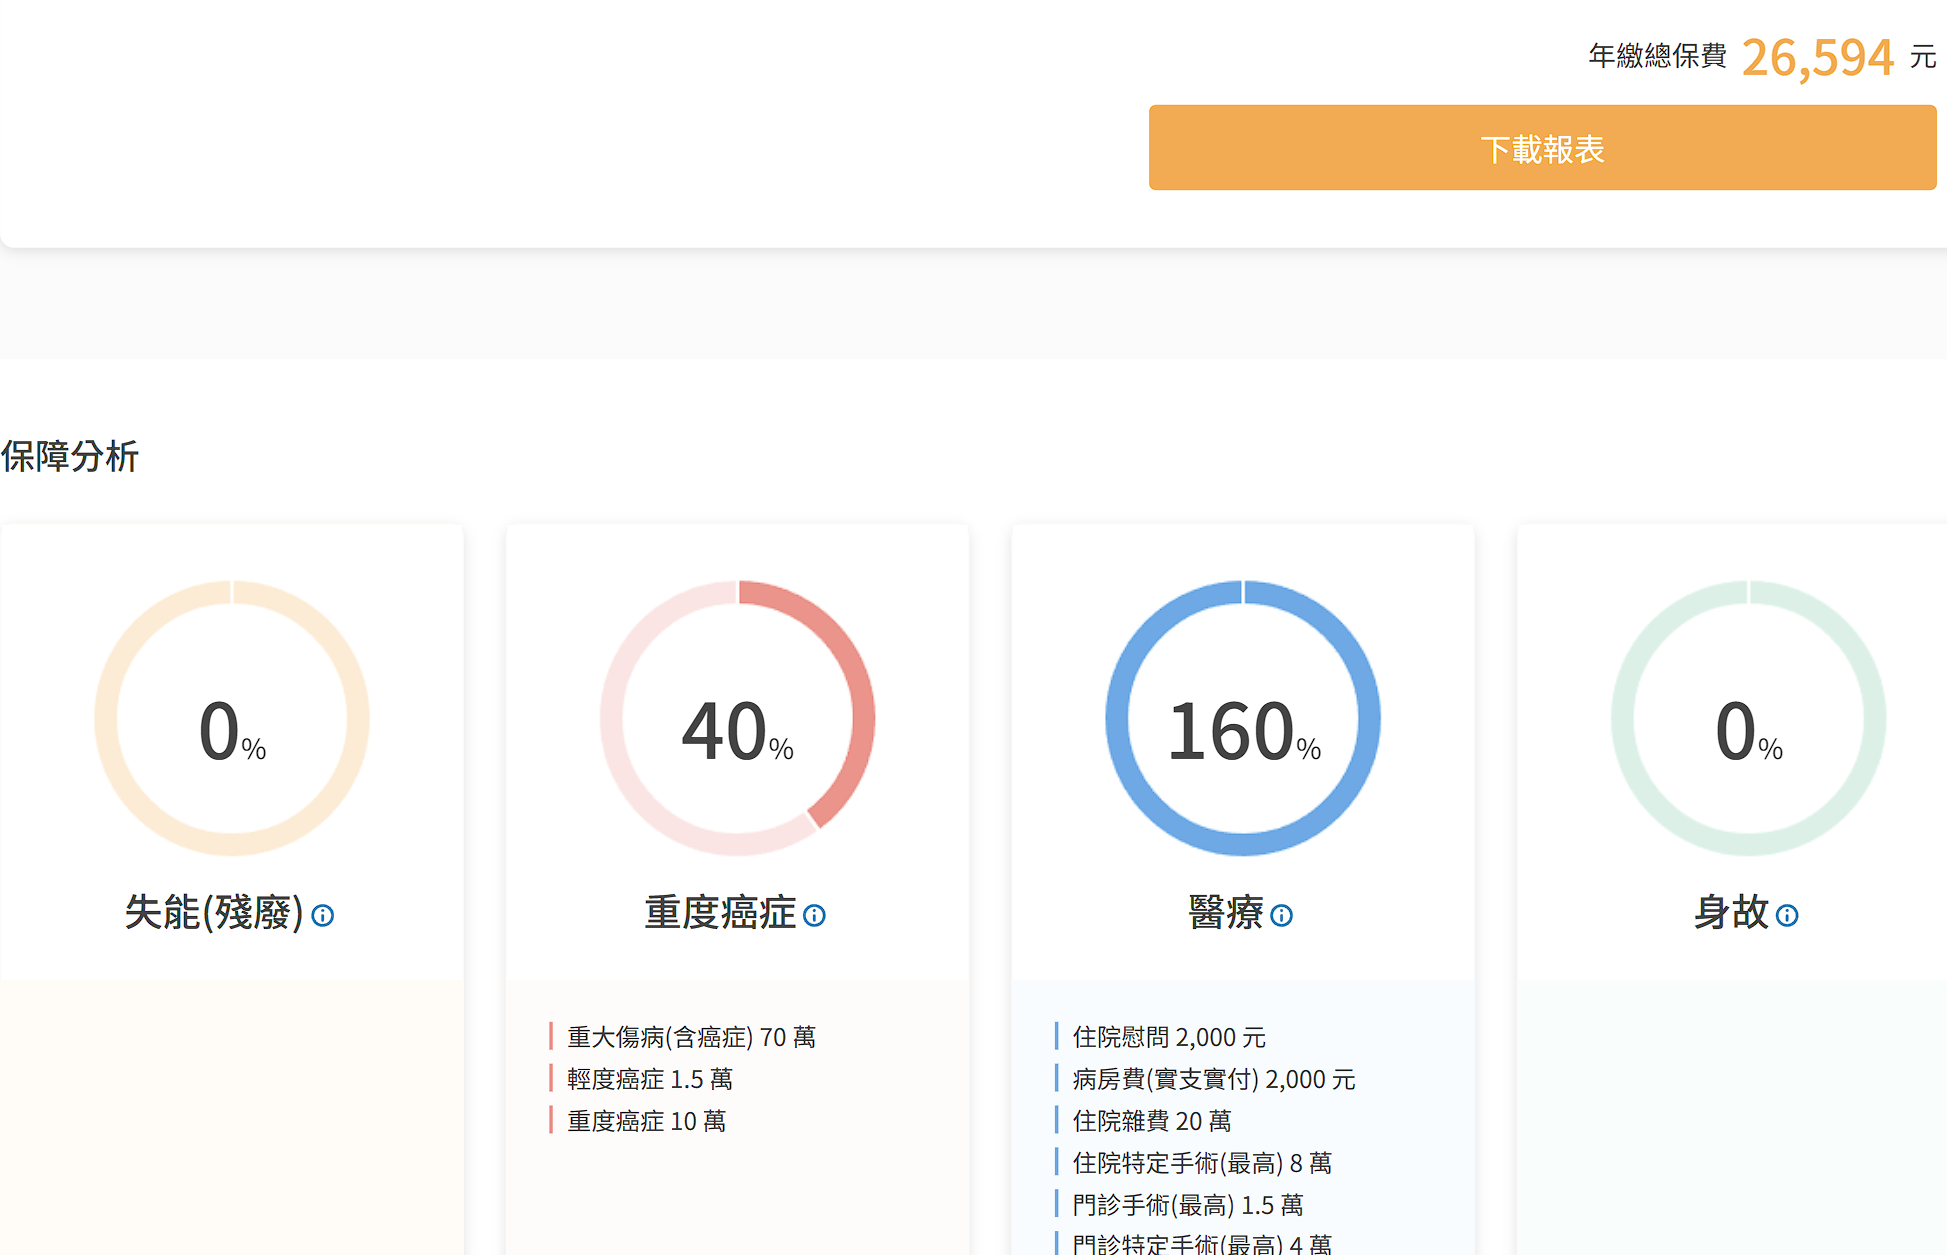Show info tooltip beside 身故

click(1786, 915)
